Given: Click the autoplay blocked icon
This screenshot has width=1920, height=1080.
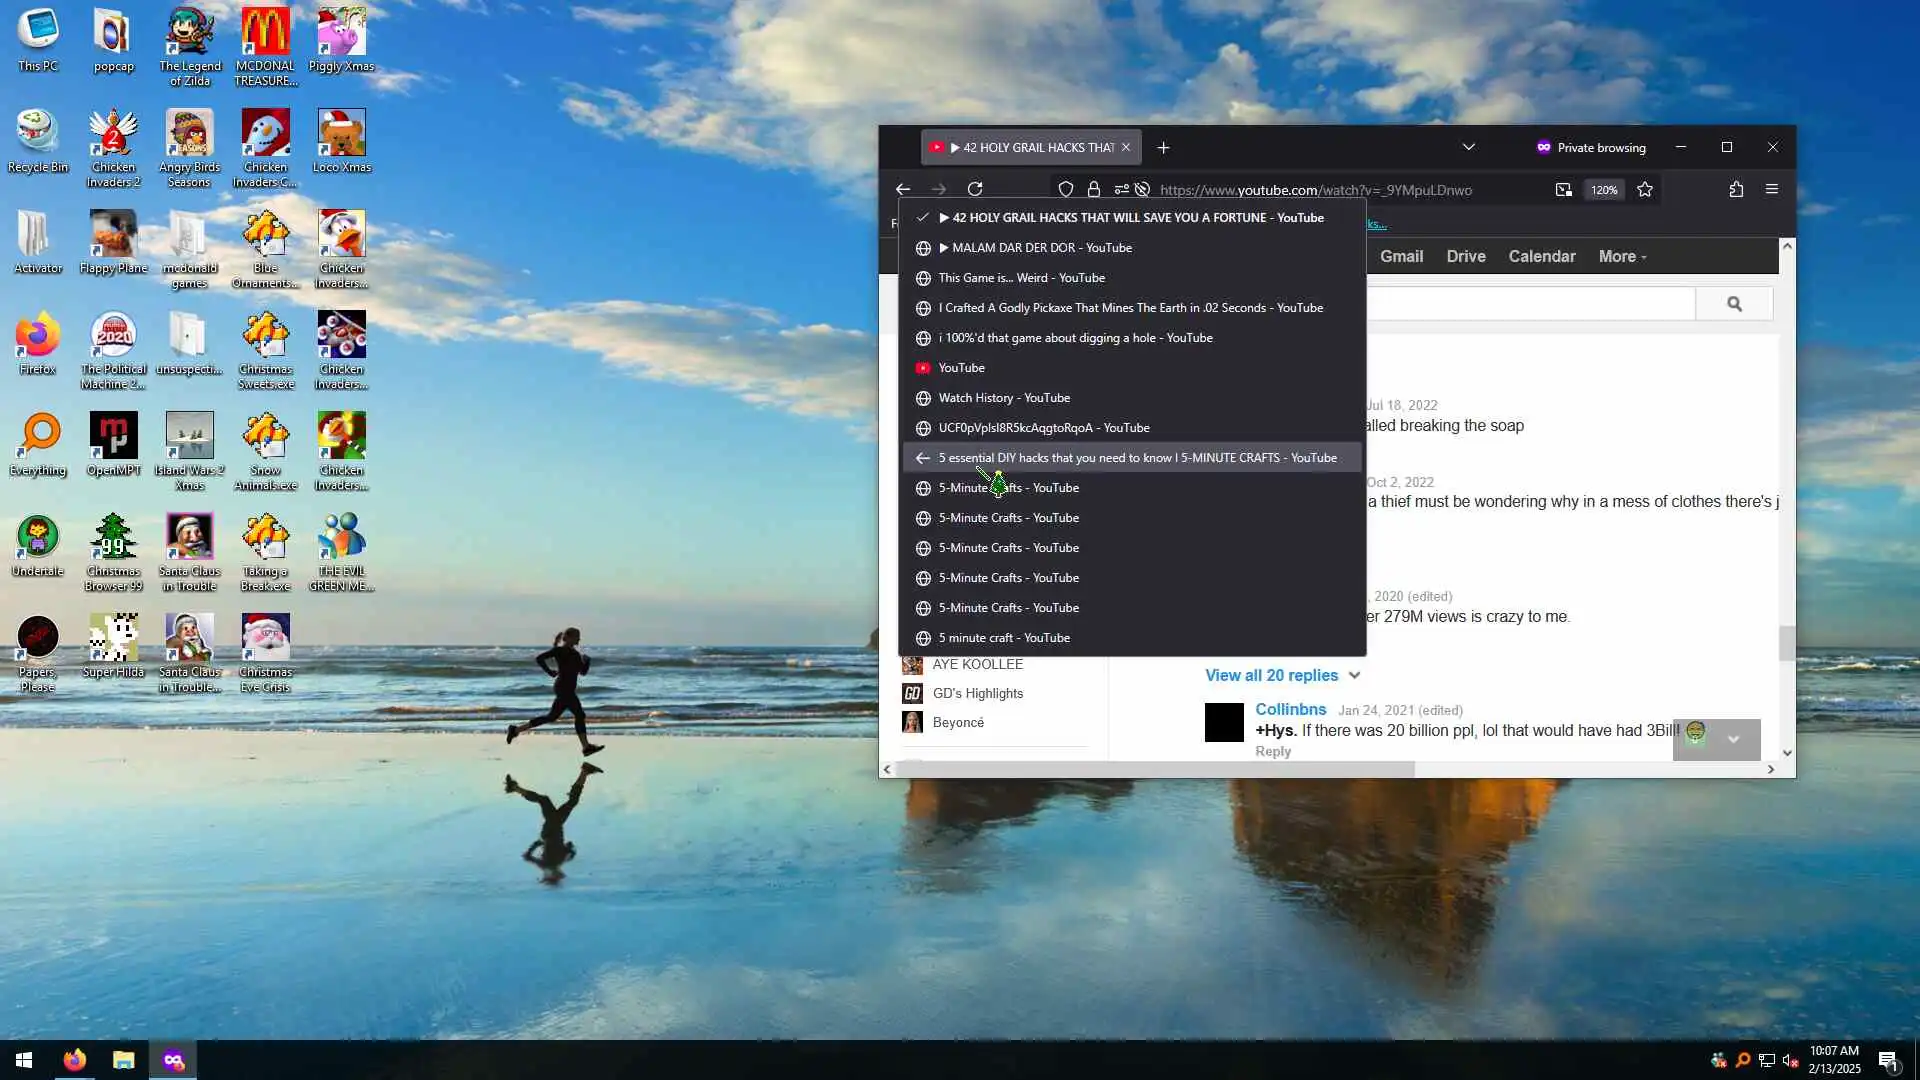Looking at the screenshot, I should pos(1142,190).
